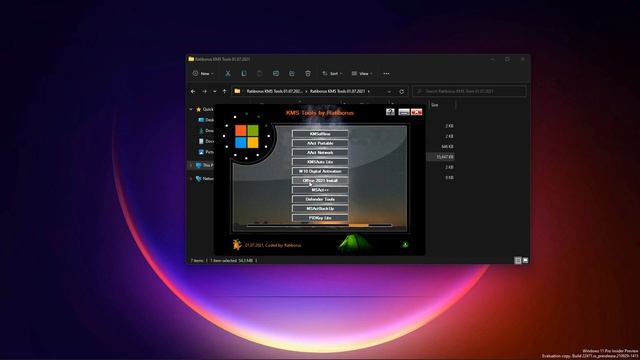Select Downloads in navigation pane

coord(206,131)
